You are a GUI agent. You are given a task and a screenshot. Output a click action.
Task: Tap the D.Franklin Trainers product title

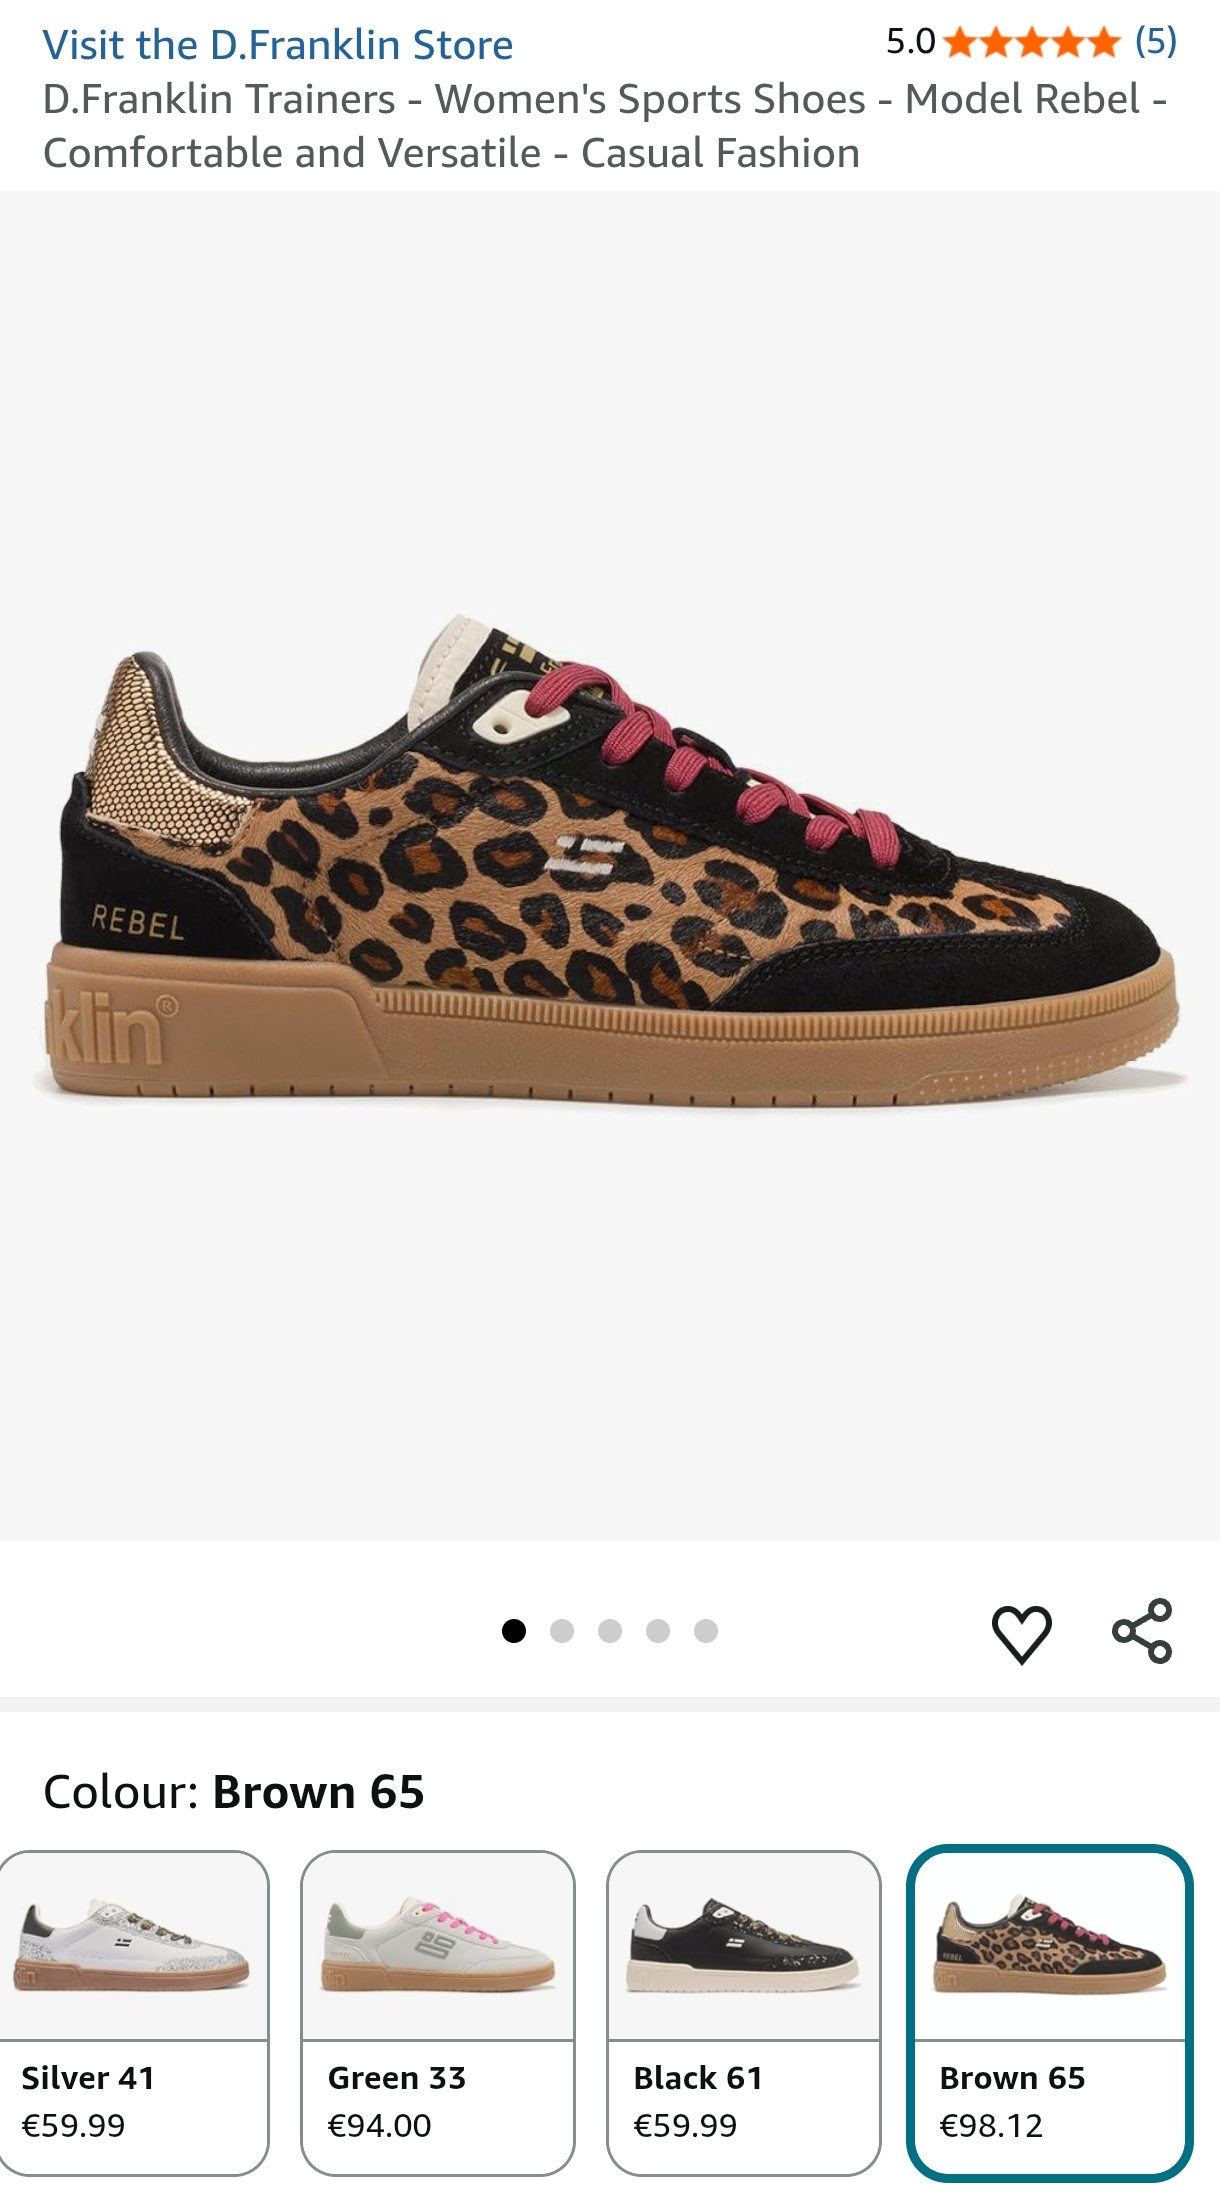605,126
